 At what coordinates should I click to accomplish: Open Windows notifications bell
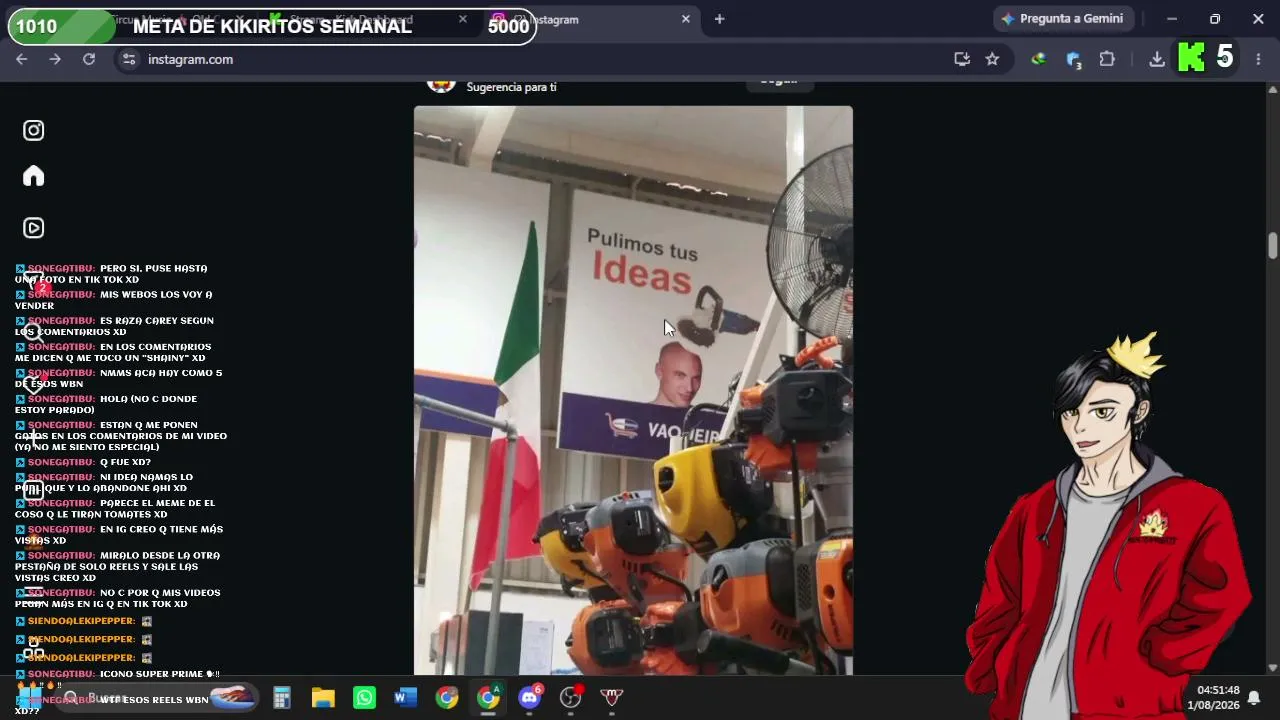click(x=1253, y=697)
